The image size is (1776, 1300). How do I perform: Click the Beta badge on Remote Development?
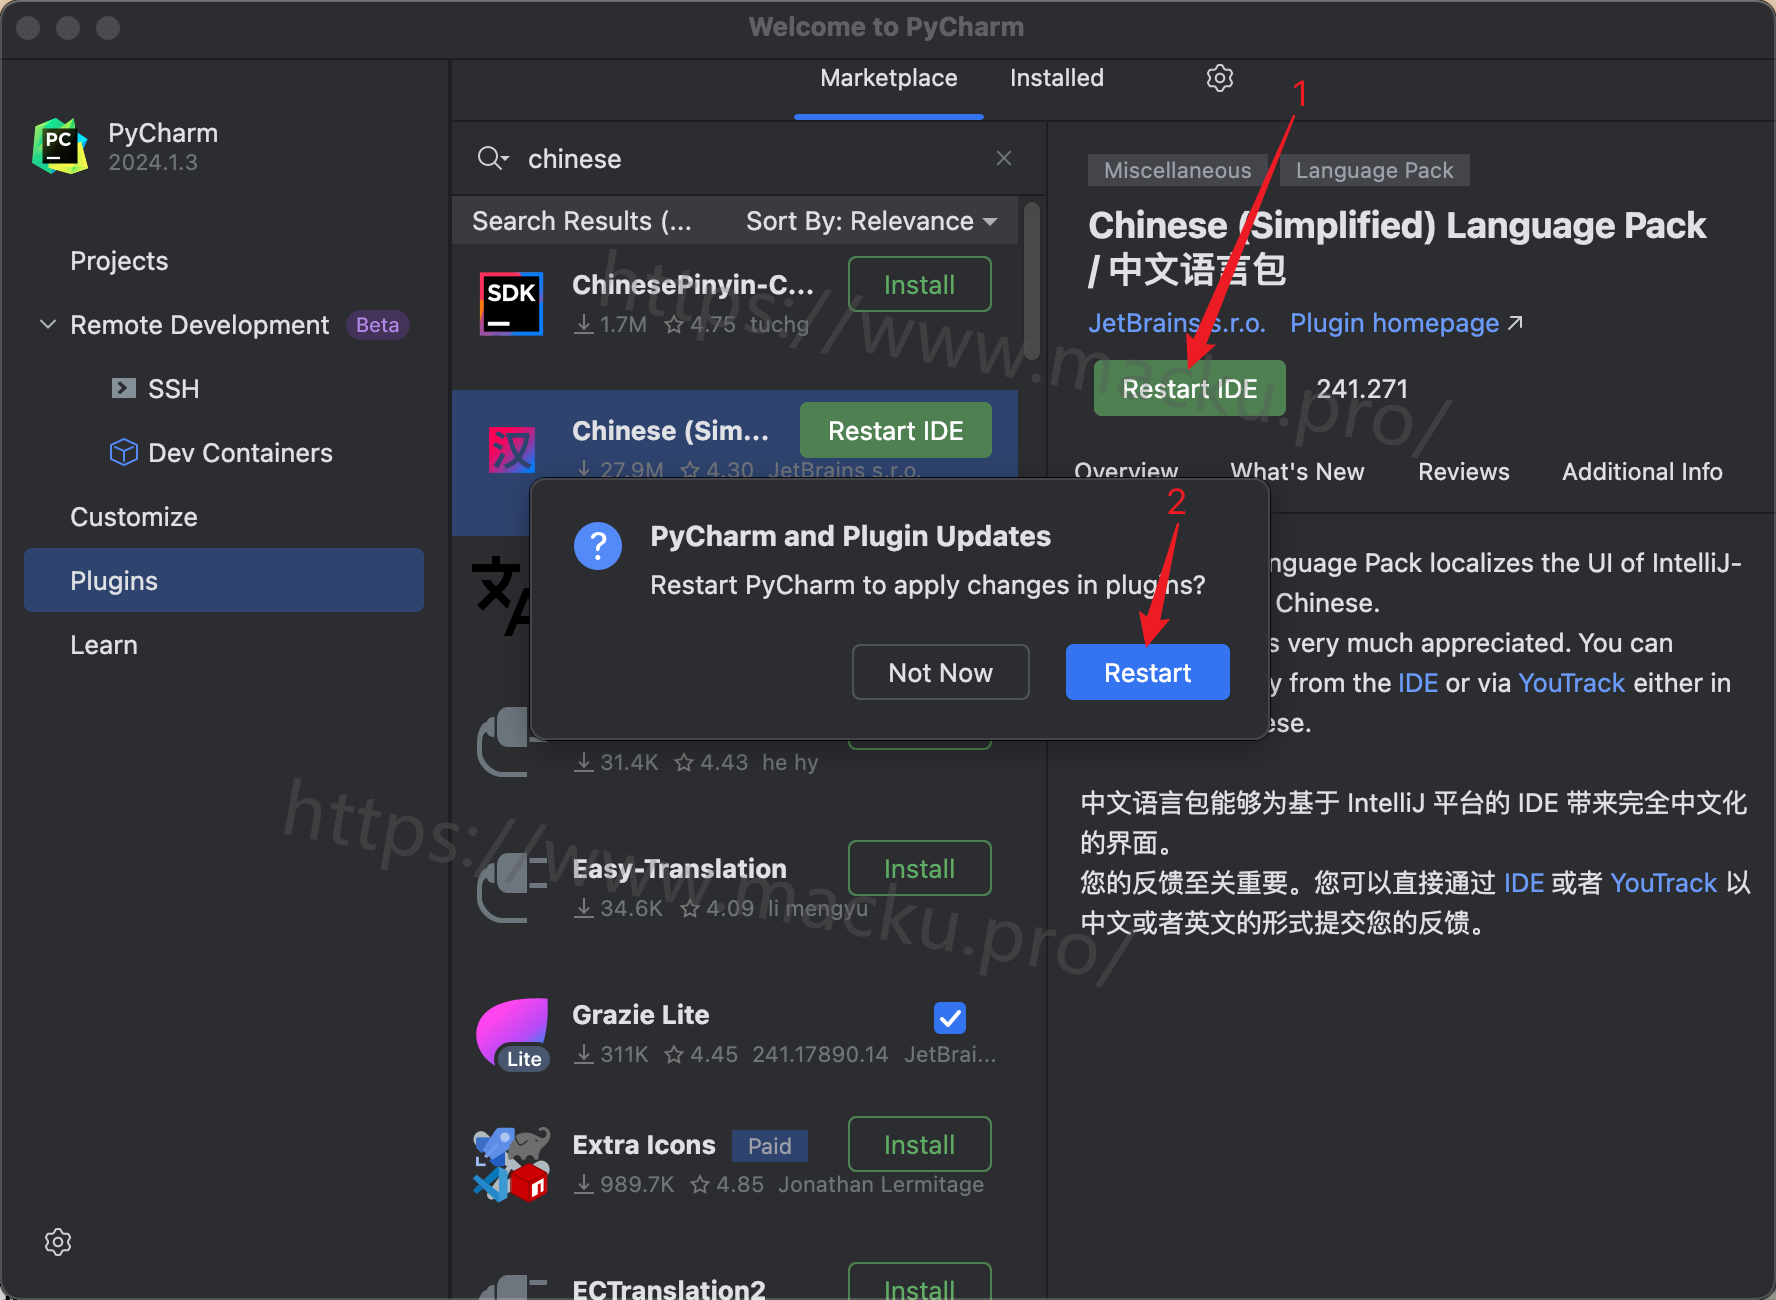pyautogui.click(x=377, y=324)
